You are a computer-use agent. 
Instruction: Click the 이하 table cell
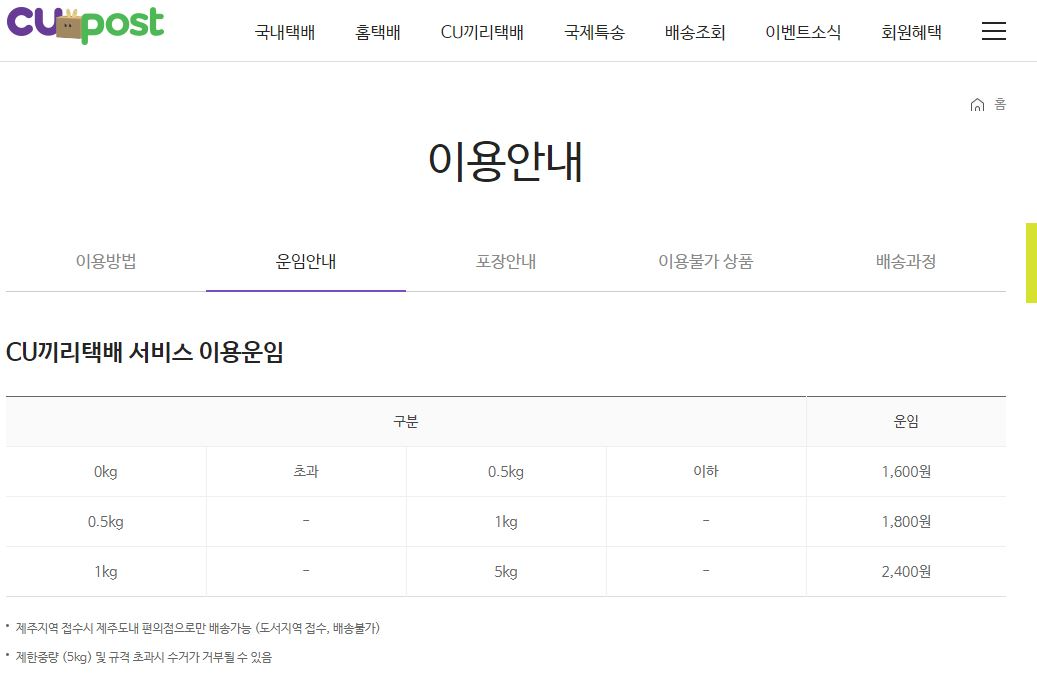[706, 472]
